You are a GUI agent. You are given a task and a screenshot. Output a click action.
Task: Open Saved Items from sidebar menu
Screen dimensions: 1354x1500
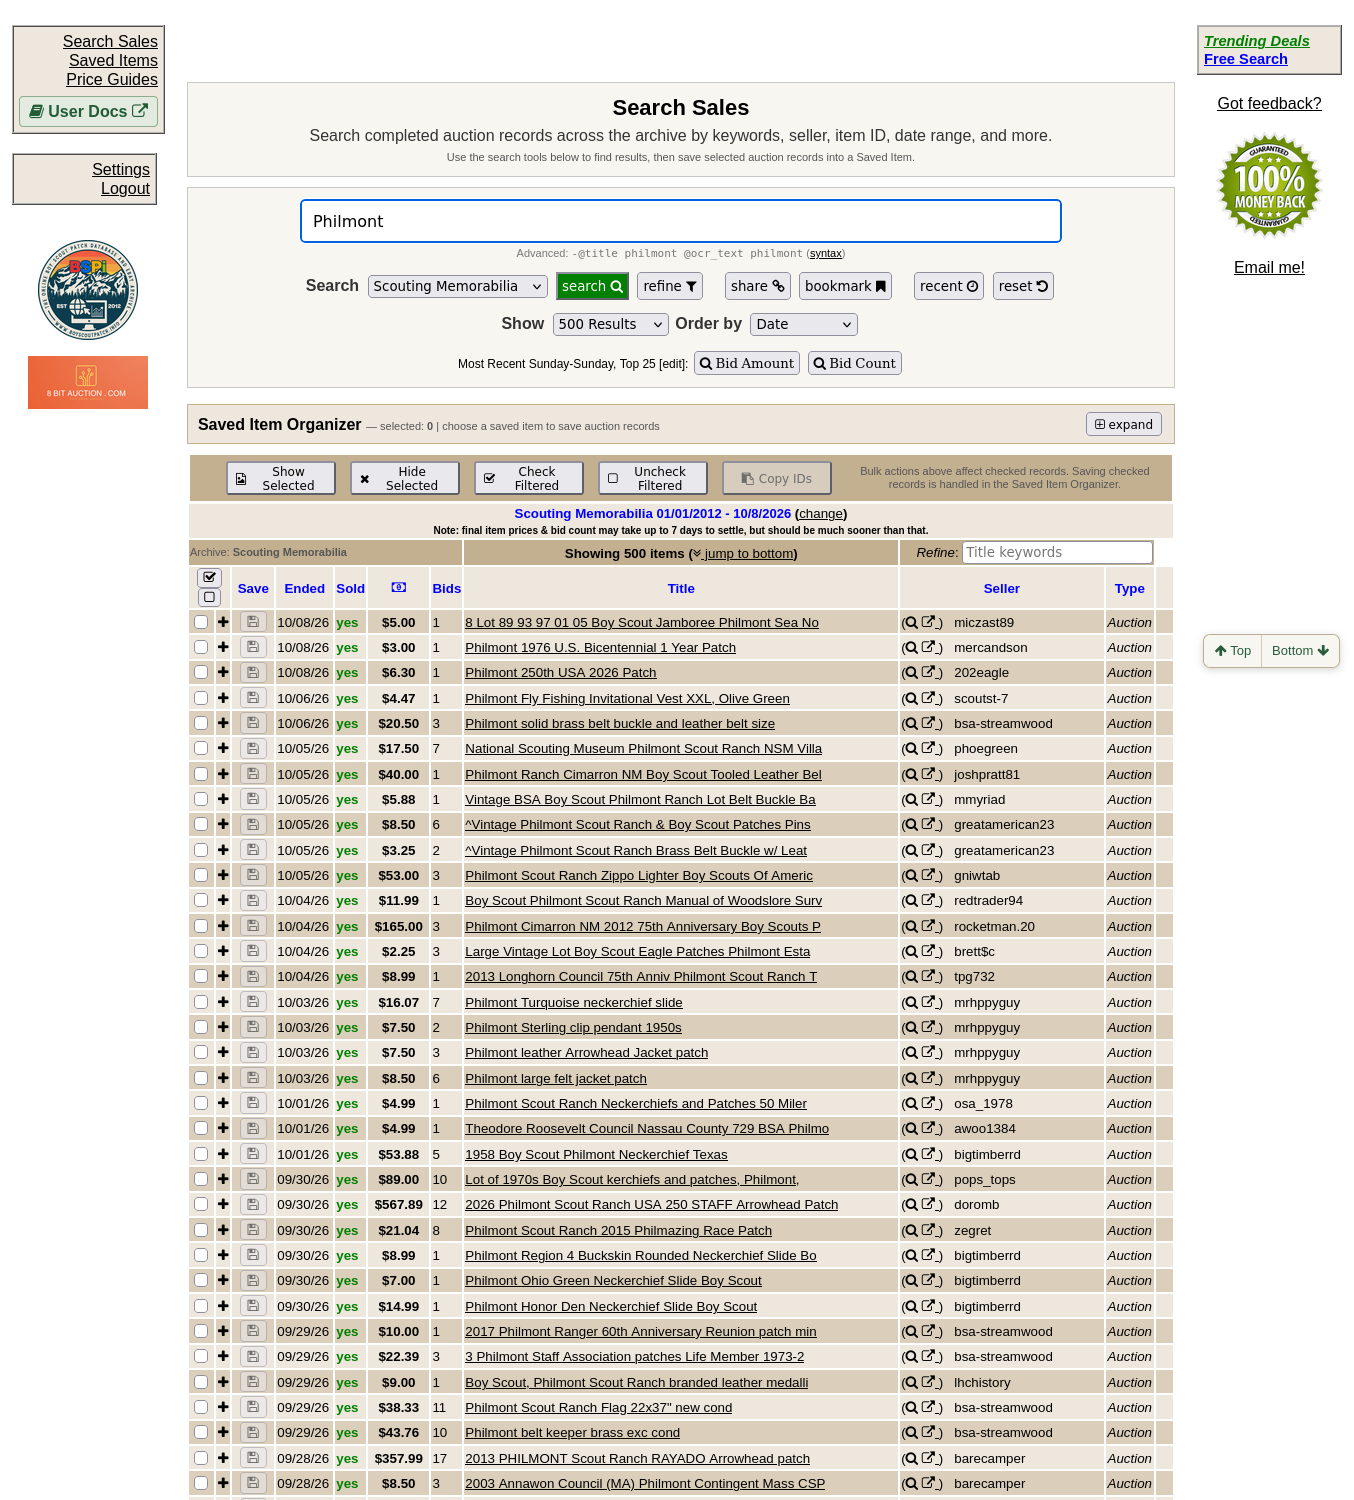[113, 60]
